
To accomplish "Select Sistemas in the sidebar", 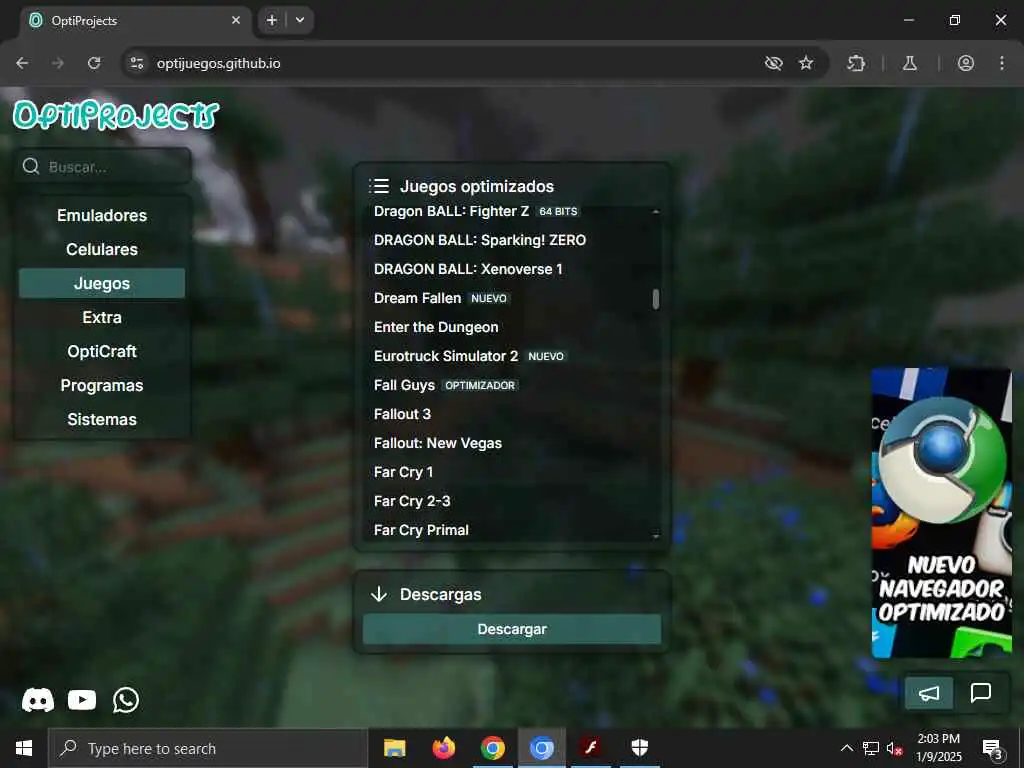I will tap(102, 419).
